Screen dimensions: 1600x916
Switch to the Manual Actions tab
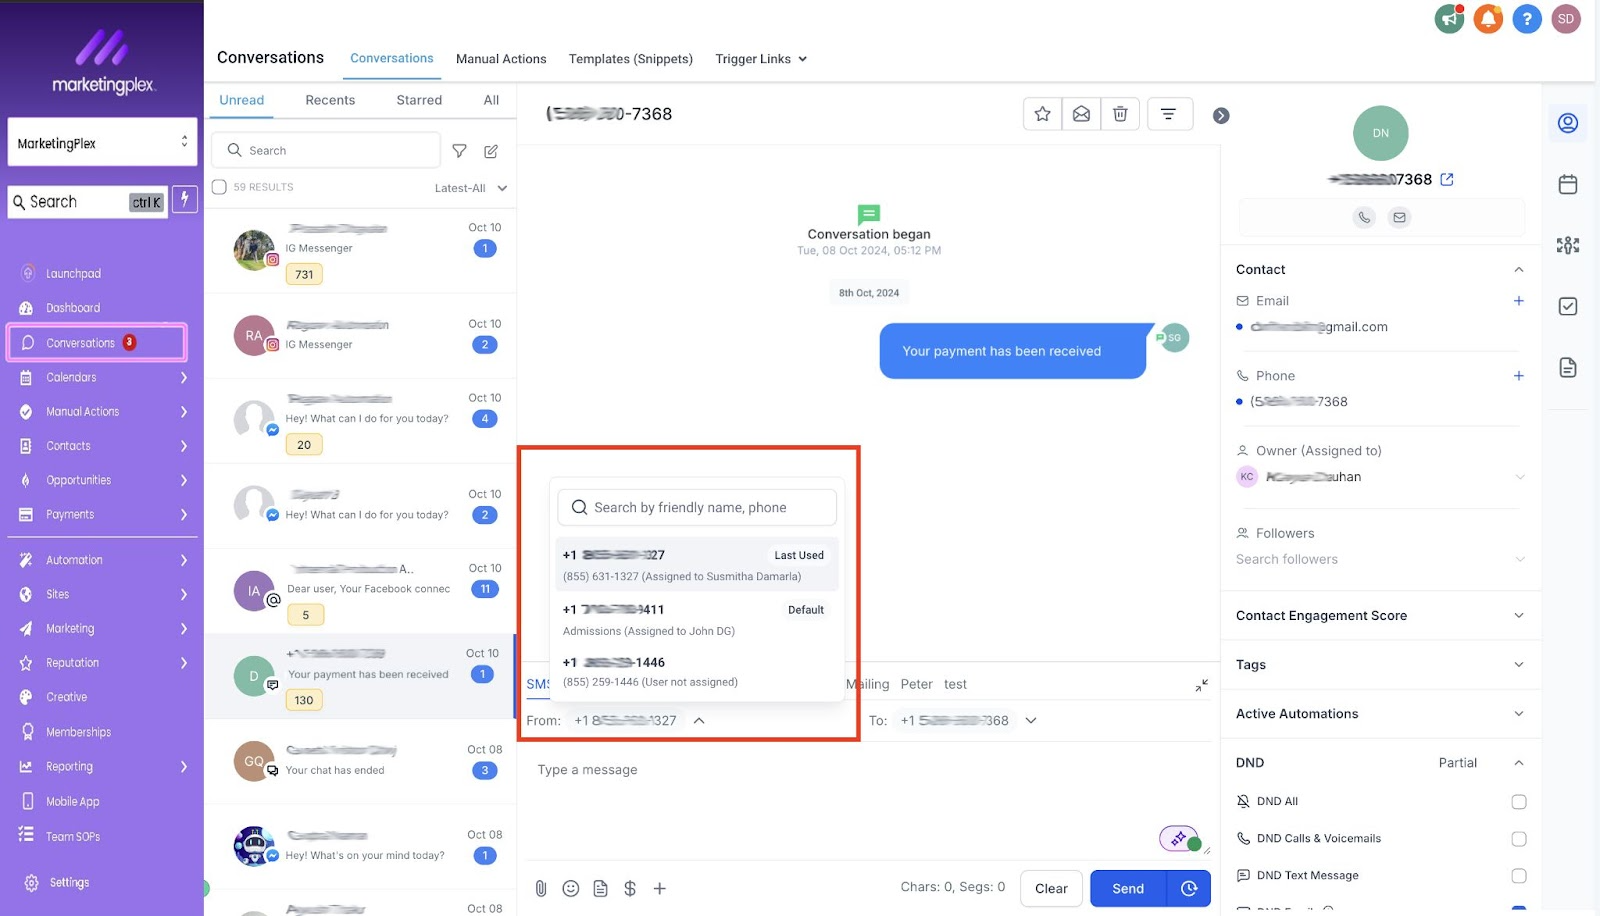[x=501, y=59]
